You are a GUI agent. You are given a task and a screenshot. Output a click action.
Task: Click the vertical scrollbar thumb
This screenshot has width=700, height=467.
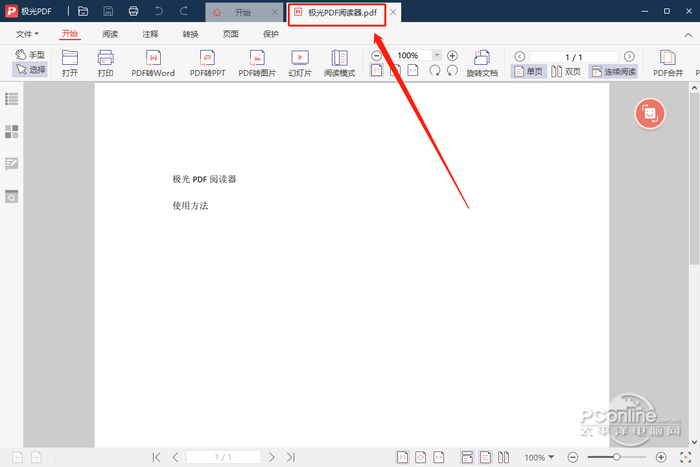(694, 179)
